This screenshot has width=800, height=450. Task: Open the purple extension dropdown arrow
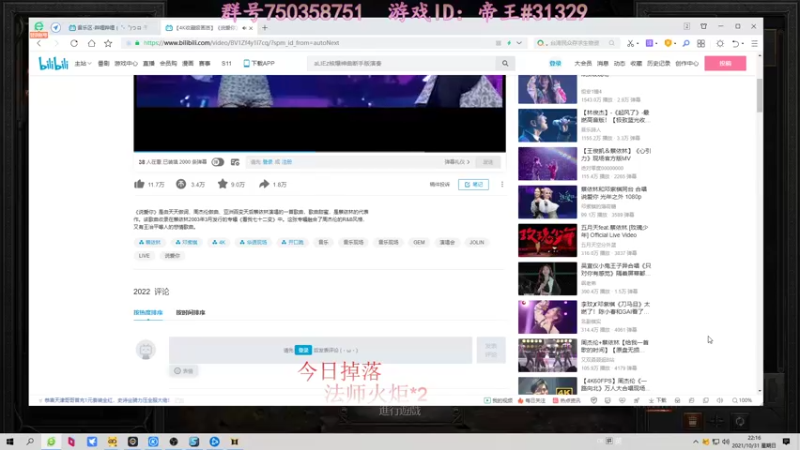click(657, 43)
